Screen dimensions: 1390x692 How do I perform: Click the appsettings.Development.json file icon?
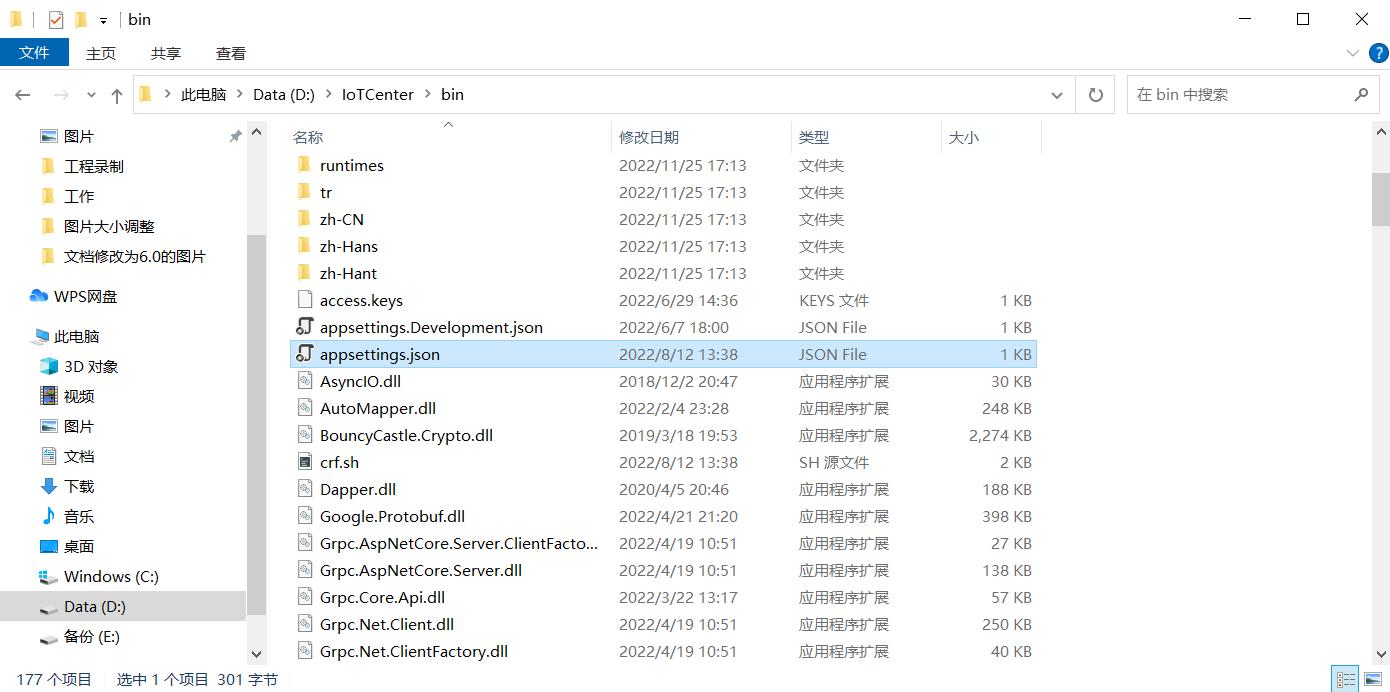coord(305,326)
